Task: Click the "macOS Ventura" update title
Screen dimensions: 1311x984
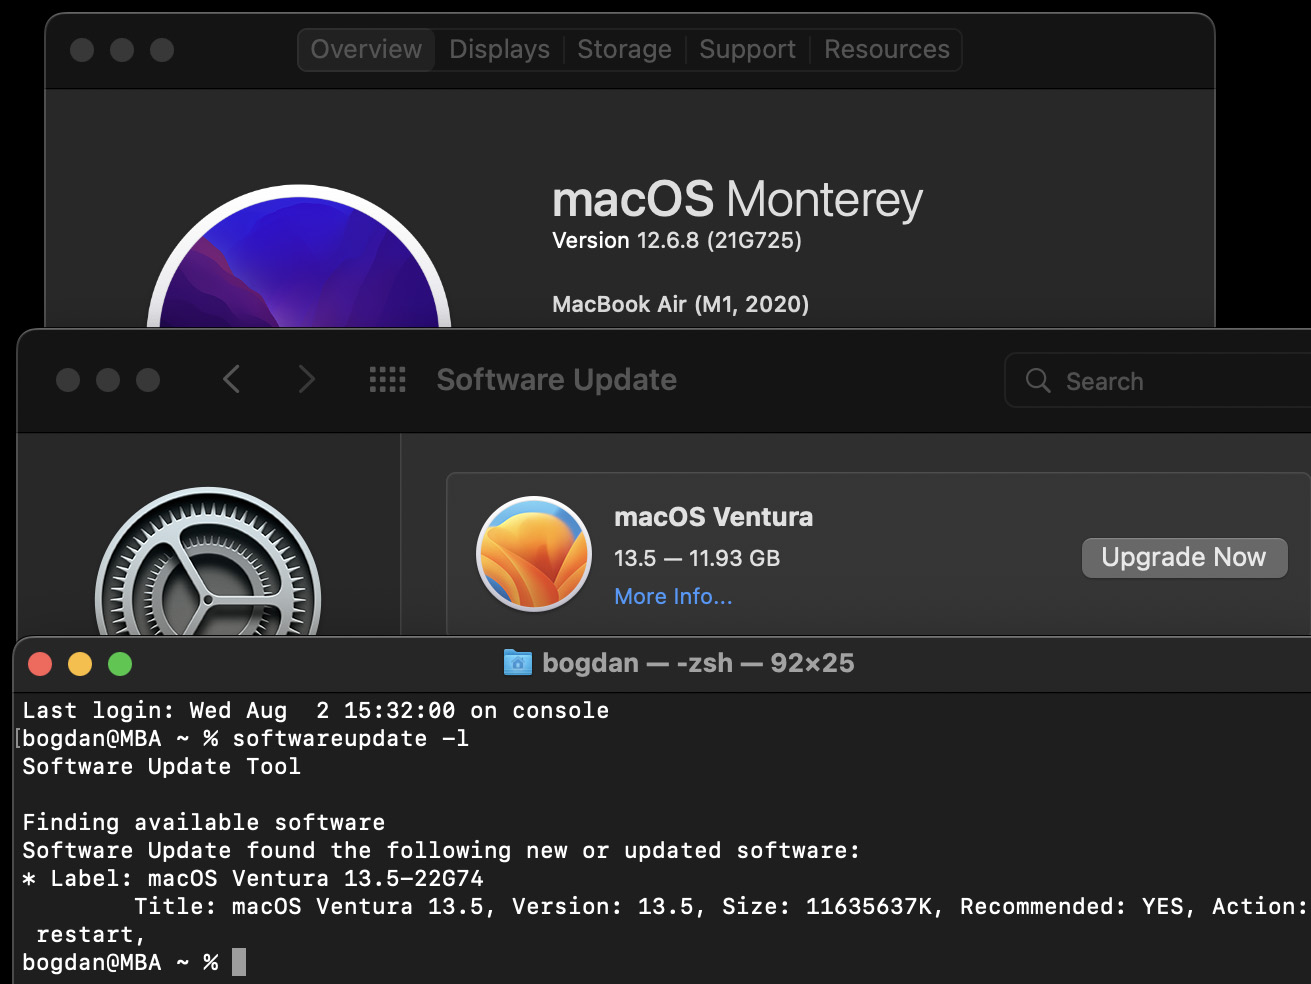Action: pyautogui.click(x=713, y=517)
